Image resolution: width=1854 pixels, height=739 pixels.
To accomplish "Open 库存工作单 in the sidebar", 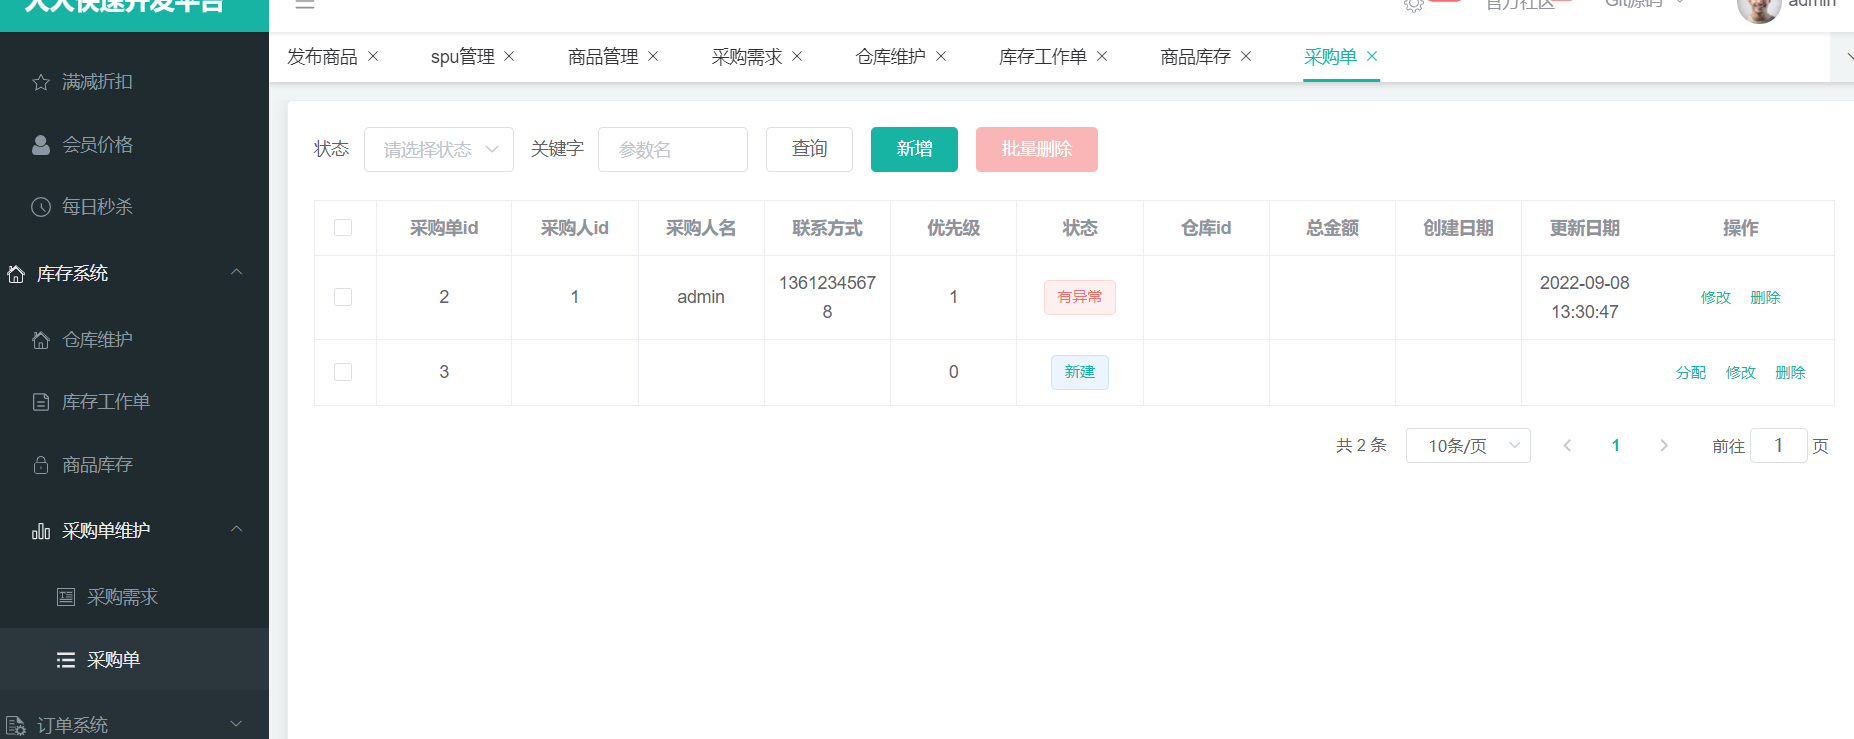I will tap(106, 402).
